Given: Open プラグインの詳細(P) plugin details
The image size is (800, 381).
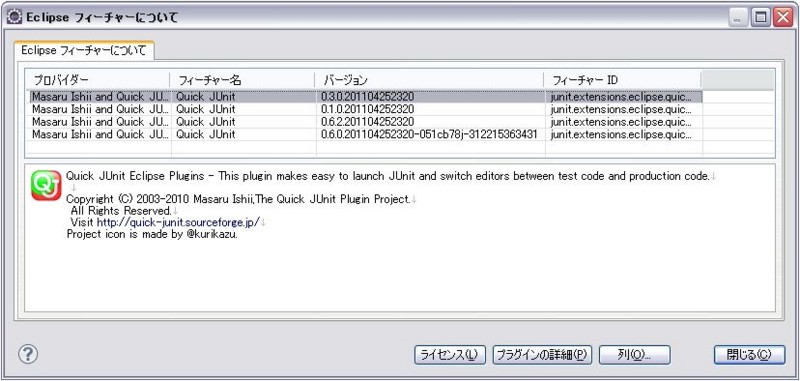Looking at the screenshot, I should pos(542,355).
